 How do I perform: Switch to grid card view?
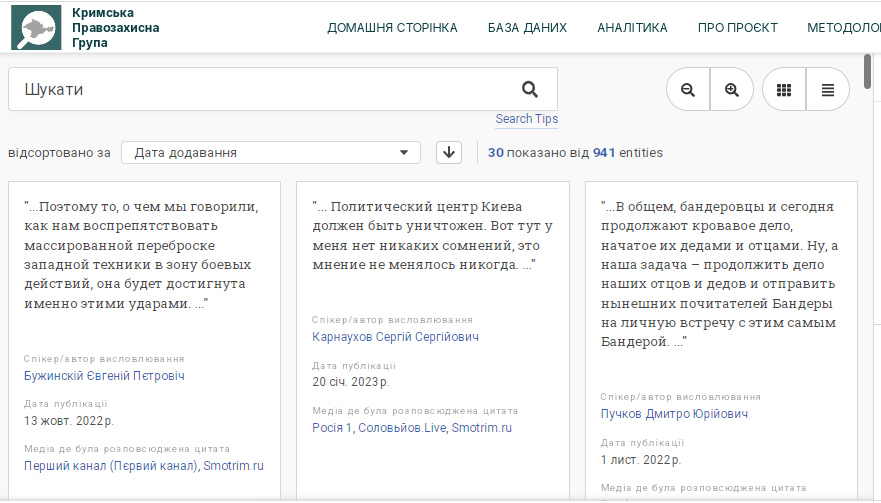pos(784,89)
